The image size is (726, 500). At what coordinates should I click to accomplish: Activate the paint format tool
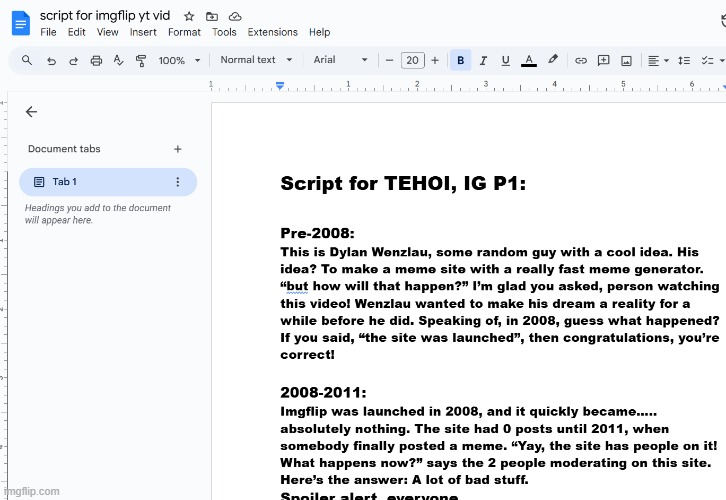(x=141, y=61)
